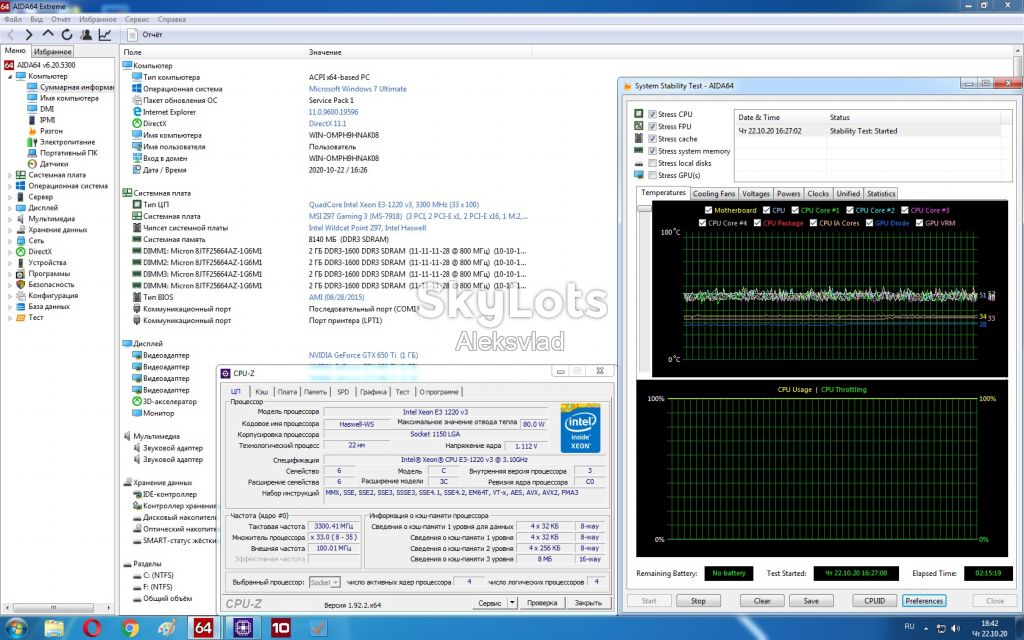This screenshot has width=1024, height=640.
Task: Click the Save button in stability test
Action: 811,601
